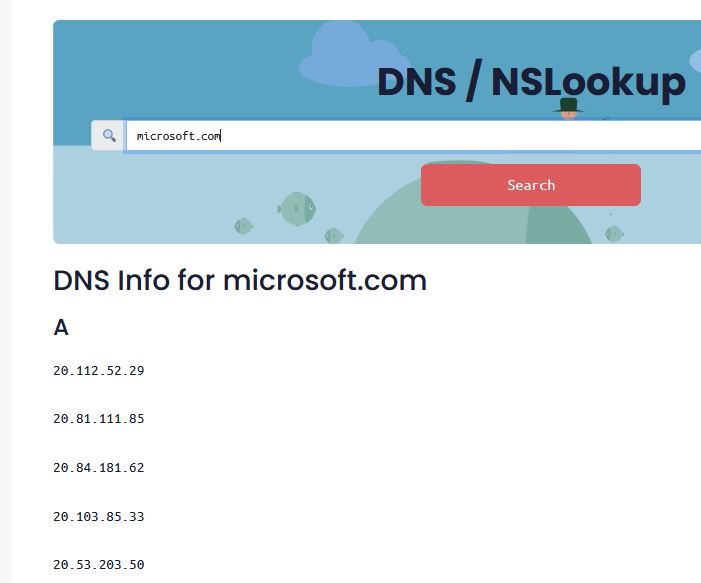The width and height of the screenshot is (701, 583).
Task: Select the IP address 20.103.85.33
Action: [99, 517]
